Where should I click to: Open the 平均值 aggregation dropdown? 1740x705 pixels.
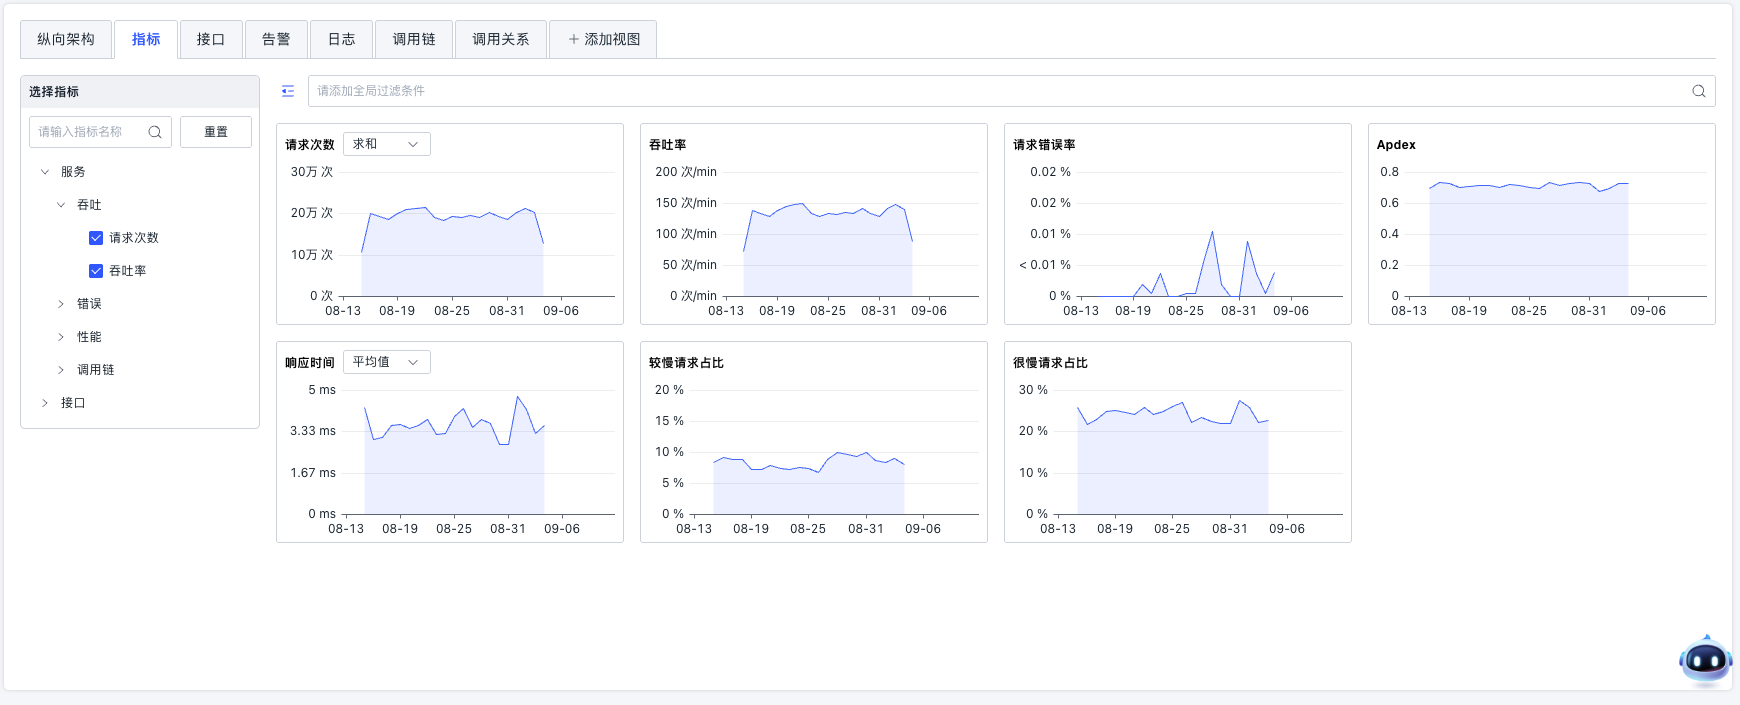386,362
